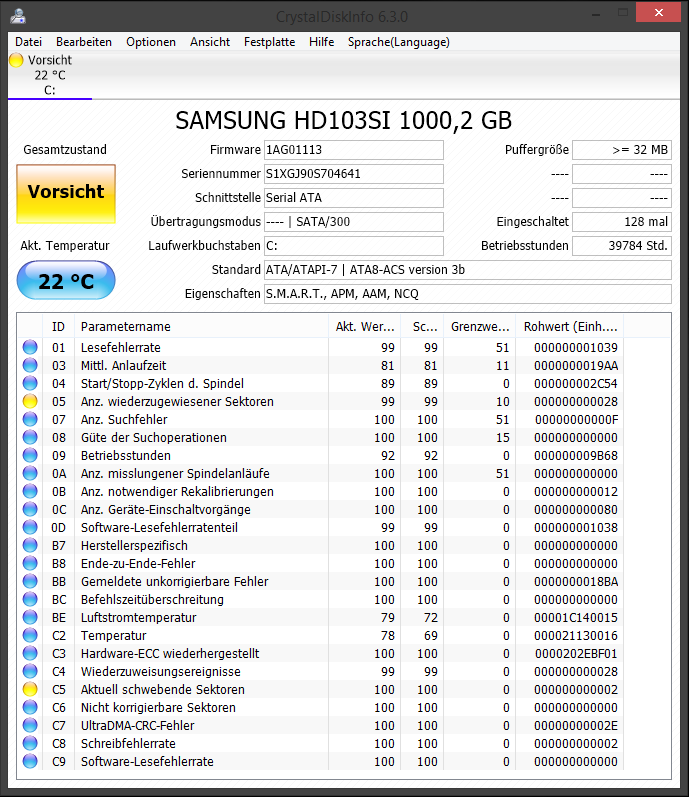Click the 22 °C temperature button
This screenshot has width=689, height=797.
[66, 281]
